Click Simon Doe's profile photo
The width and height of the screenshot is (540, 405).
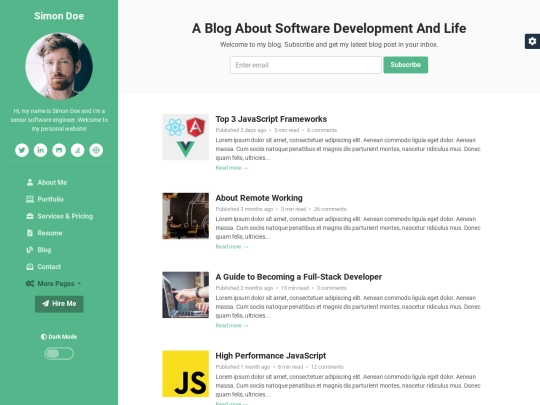pos(59,66)
